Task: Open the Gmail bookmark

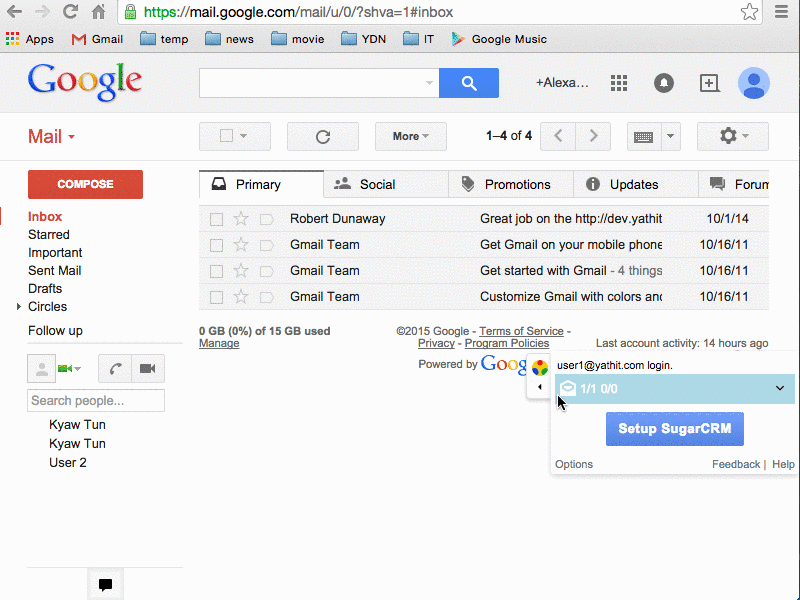Action: tap(97, 39)
